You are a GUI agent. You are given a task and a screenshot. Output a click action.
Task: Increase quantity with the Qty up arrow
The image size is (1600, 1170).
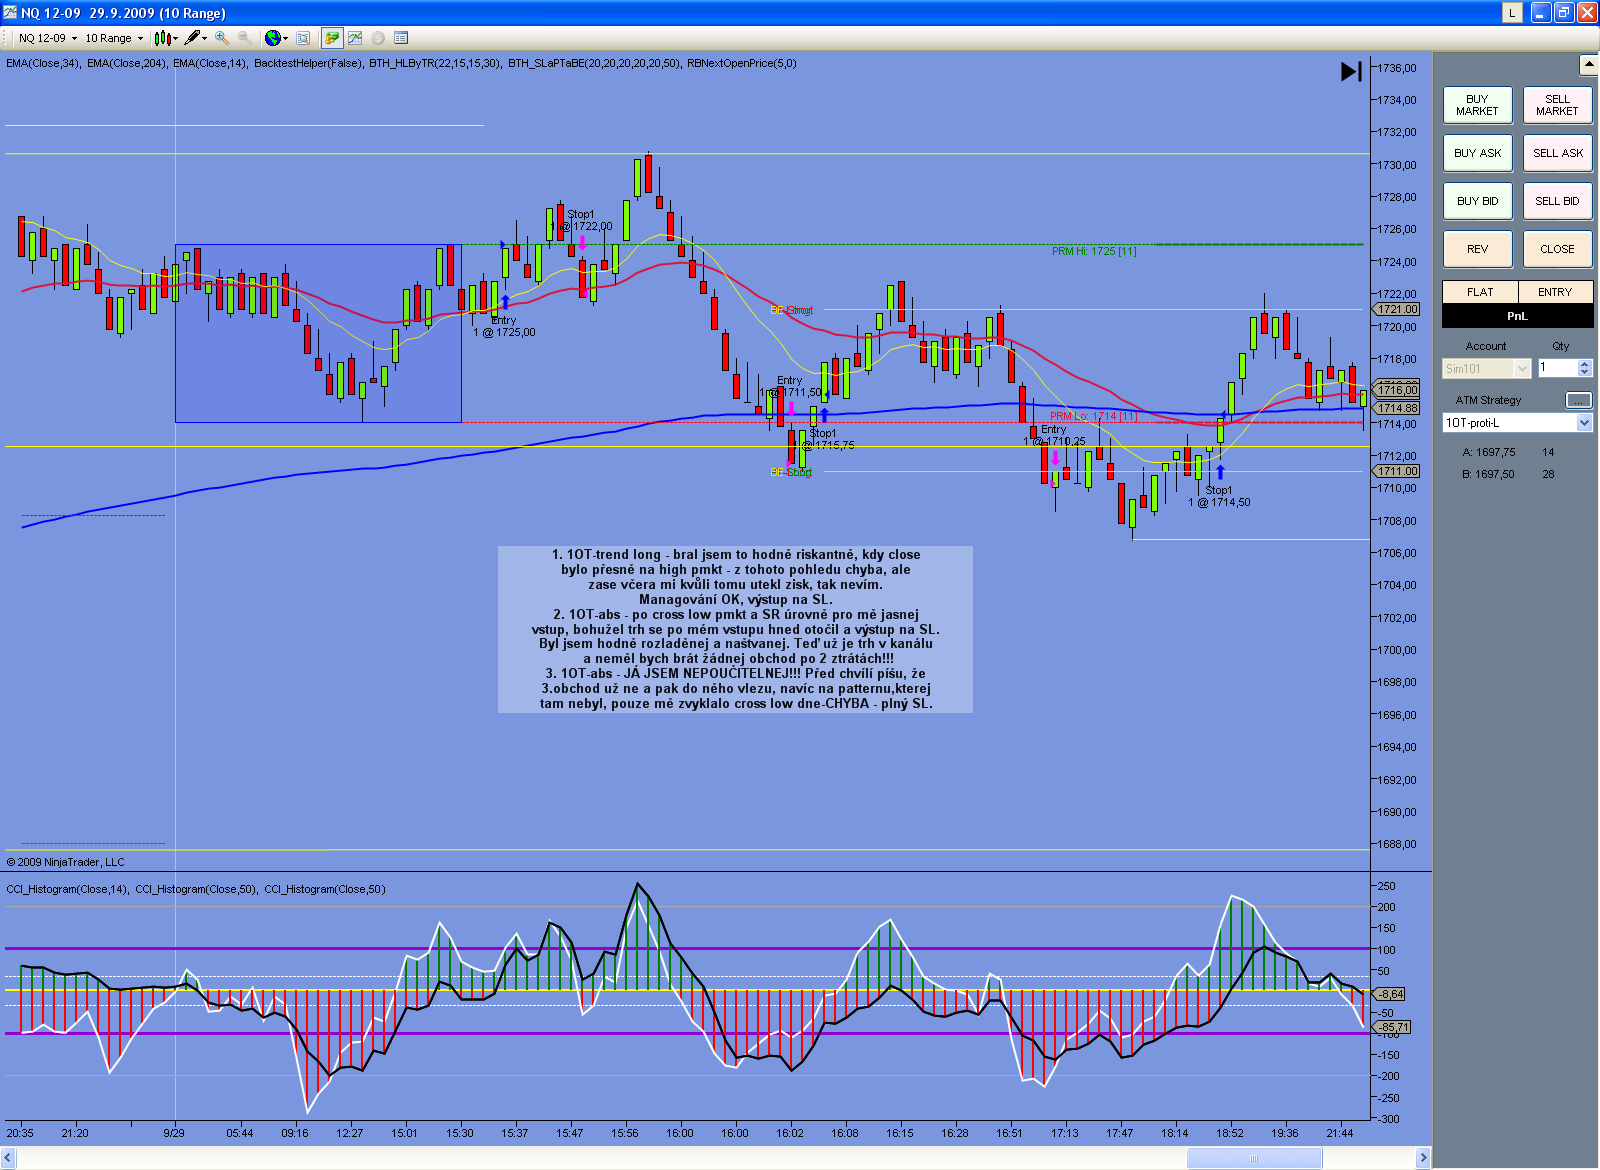(1584, 364)
